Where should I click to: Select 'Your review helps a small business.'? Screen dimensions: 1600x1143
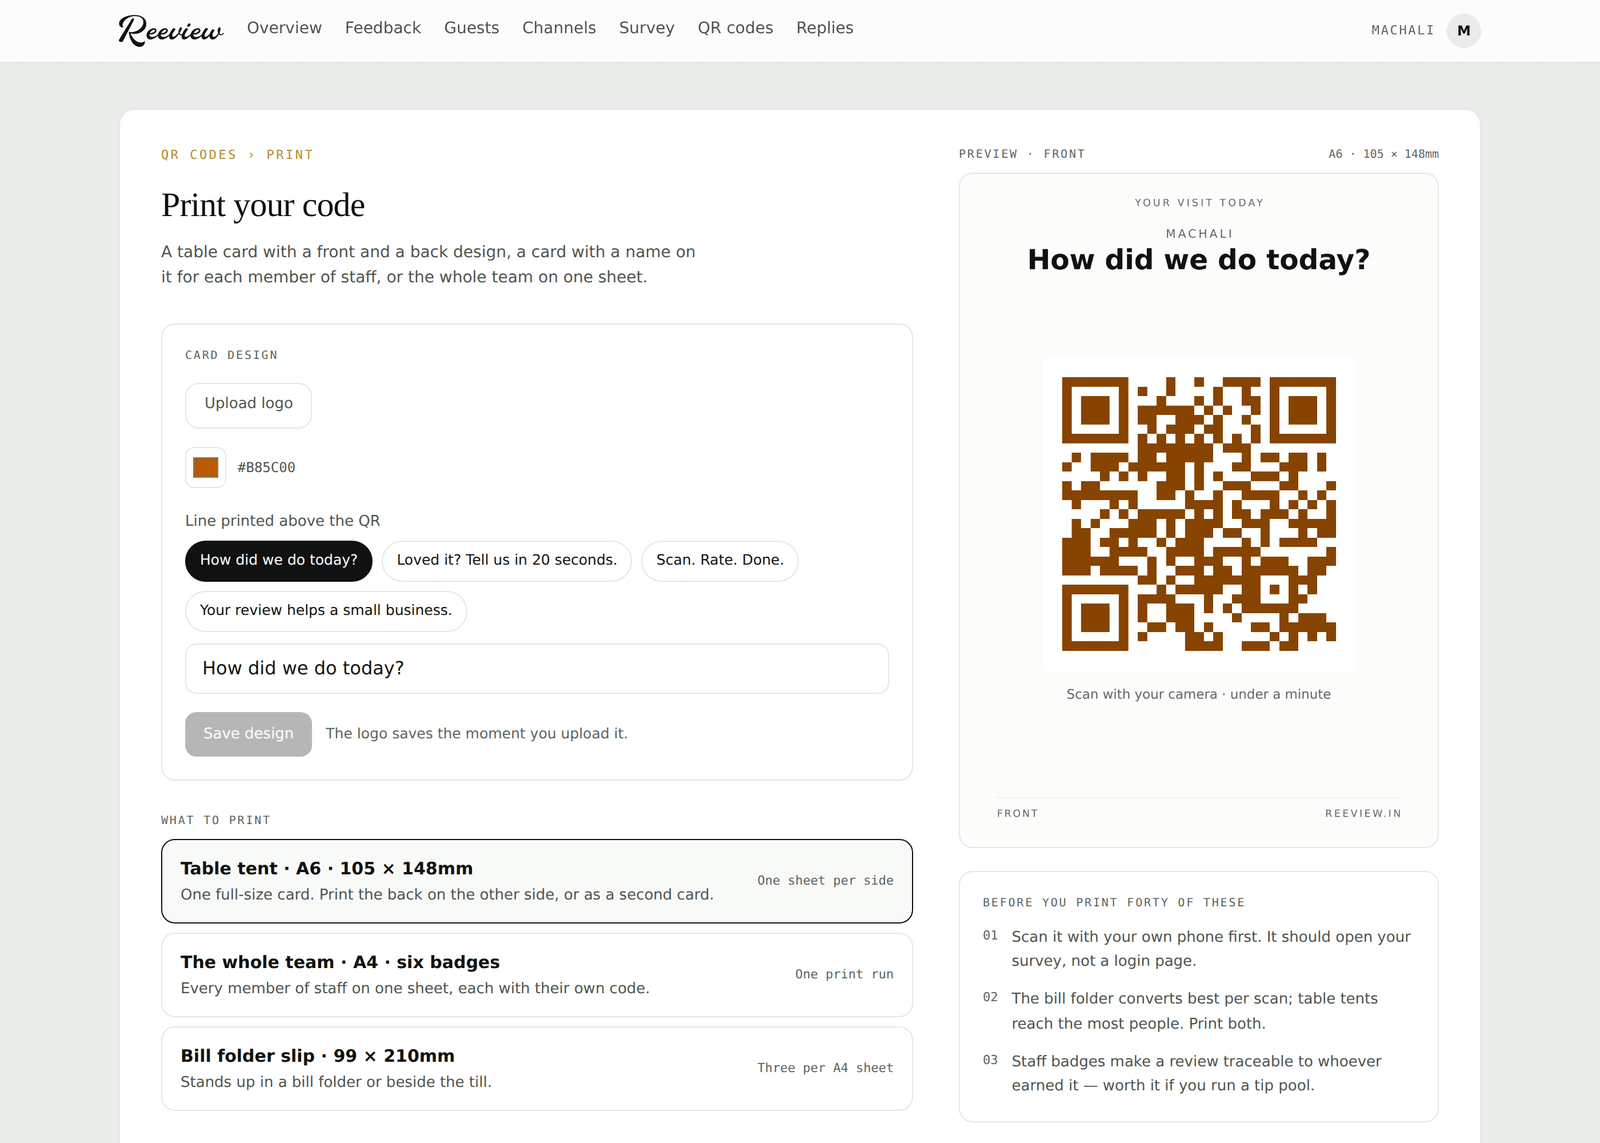[326, 611]
